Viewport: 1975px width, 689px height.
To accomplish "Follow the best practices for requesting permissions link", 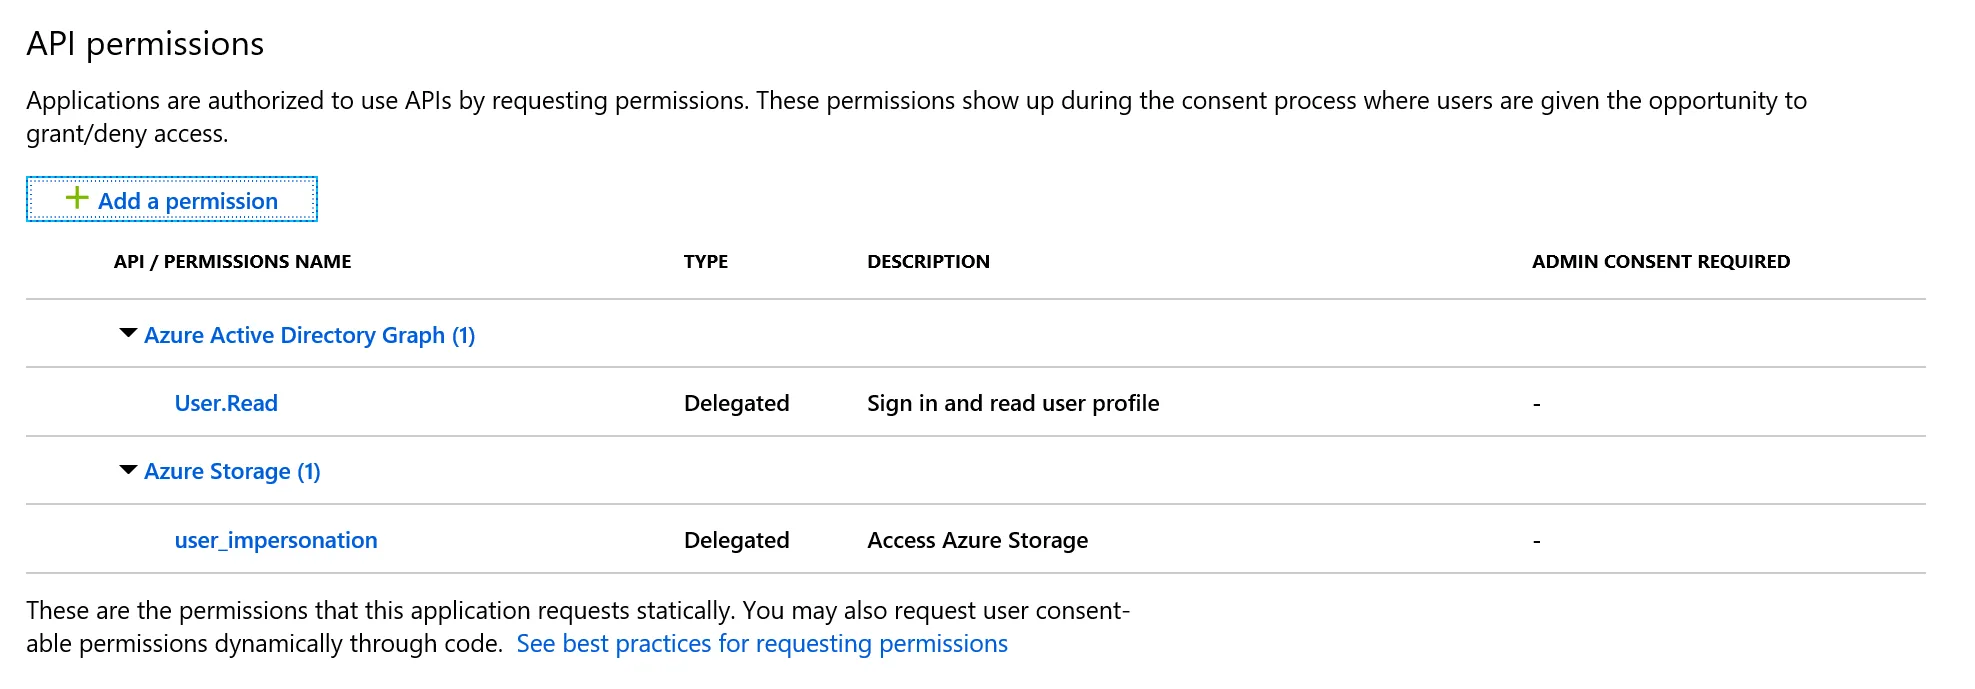I will (x=762, y=644).
